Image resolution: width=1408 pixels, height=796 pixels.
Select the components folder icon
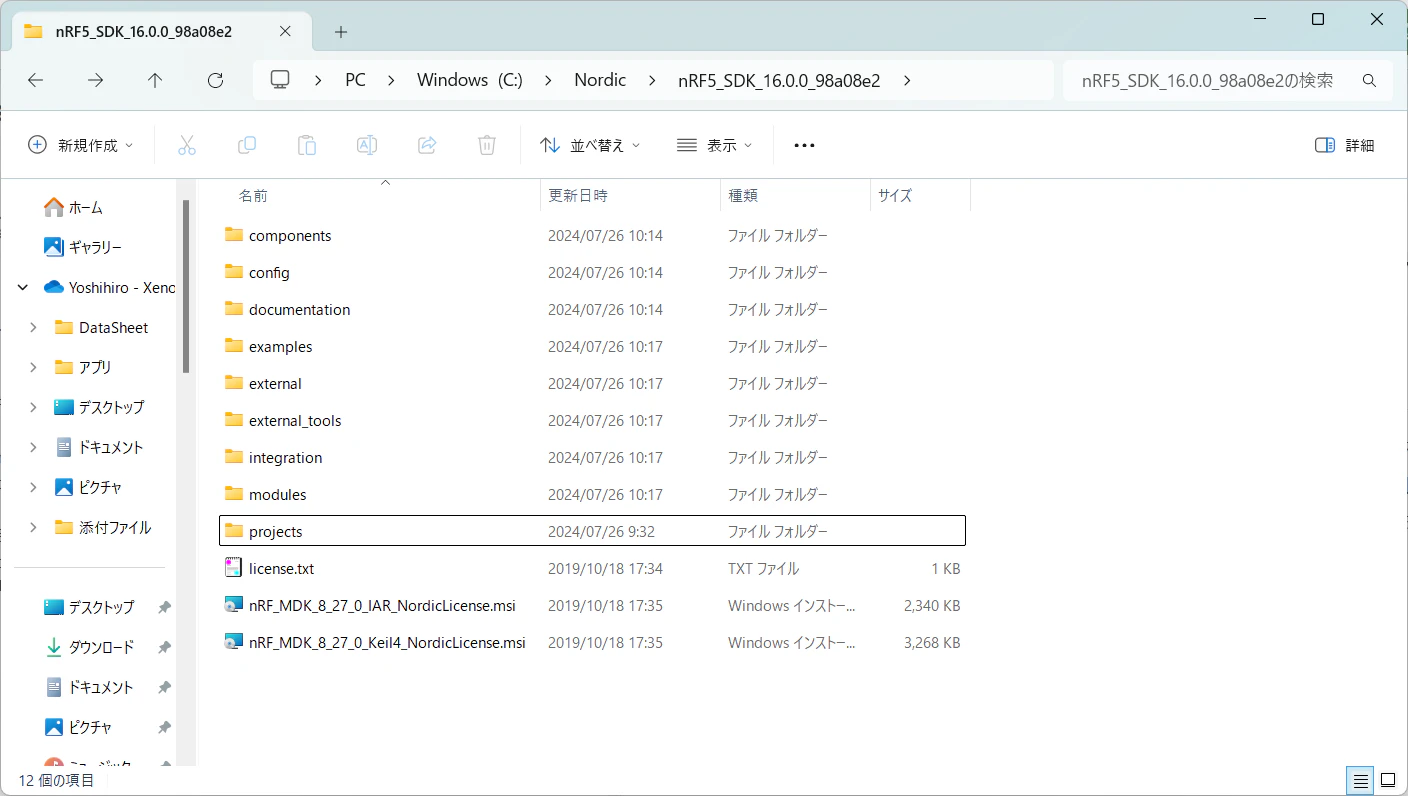[234, 235]
